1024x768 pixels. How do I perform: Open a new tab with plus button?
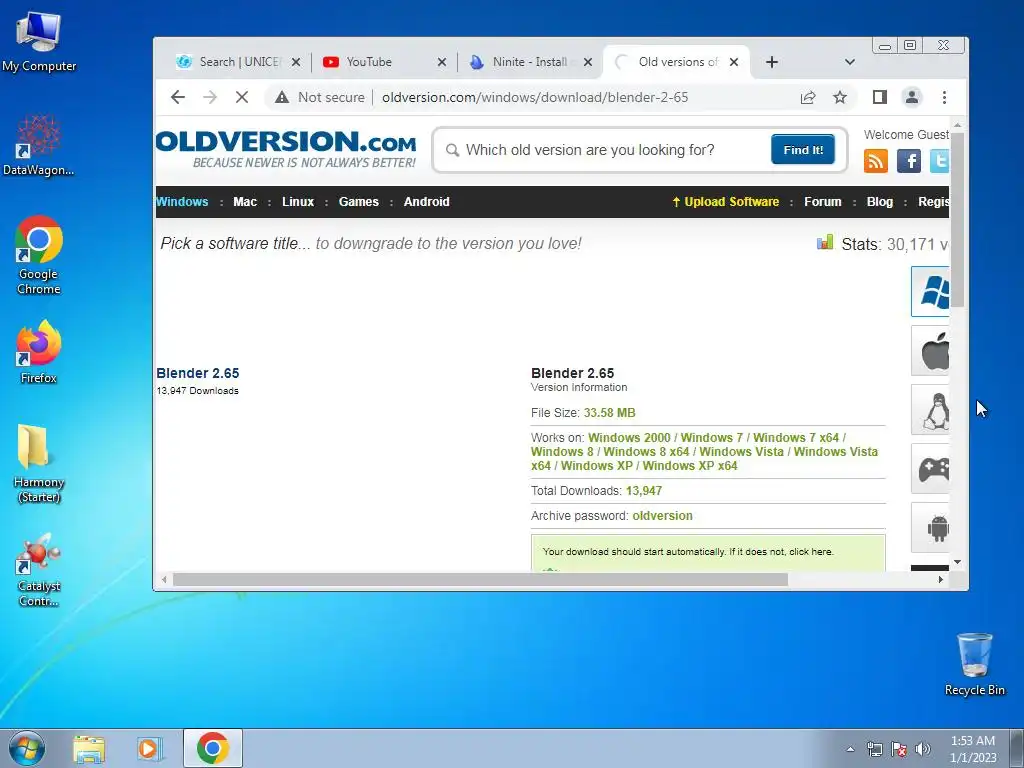coord(771,62)
